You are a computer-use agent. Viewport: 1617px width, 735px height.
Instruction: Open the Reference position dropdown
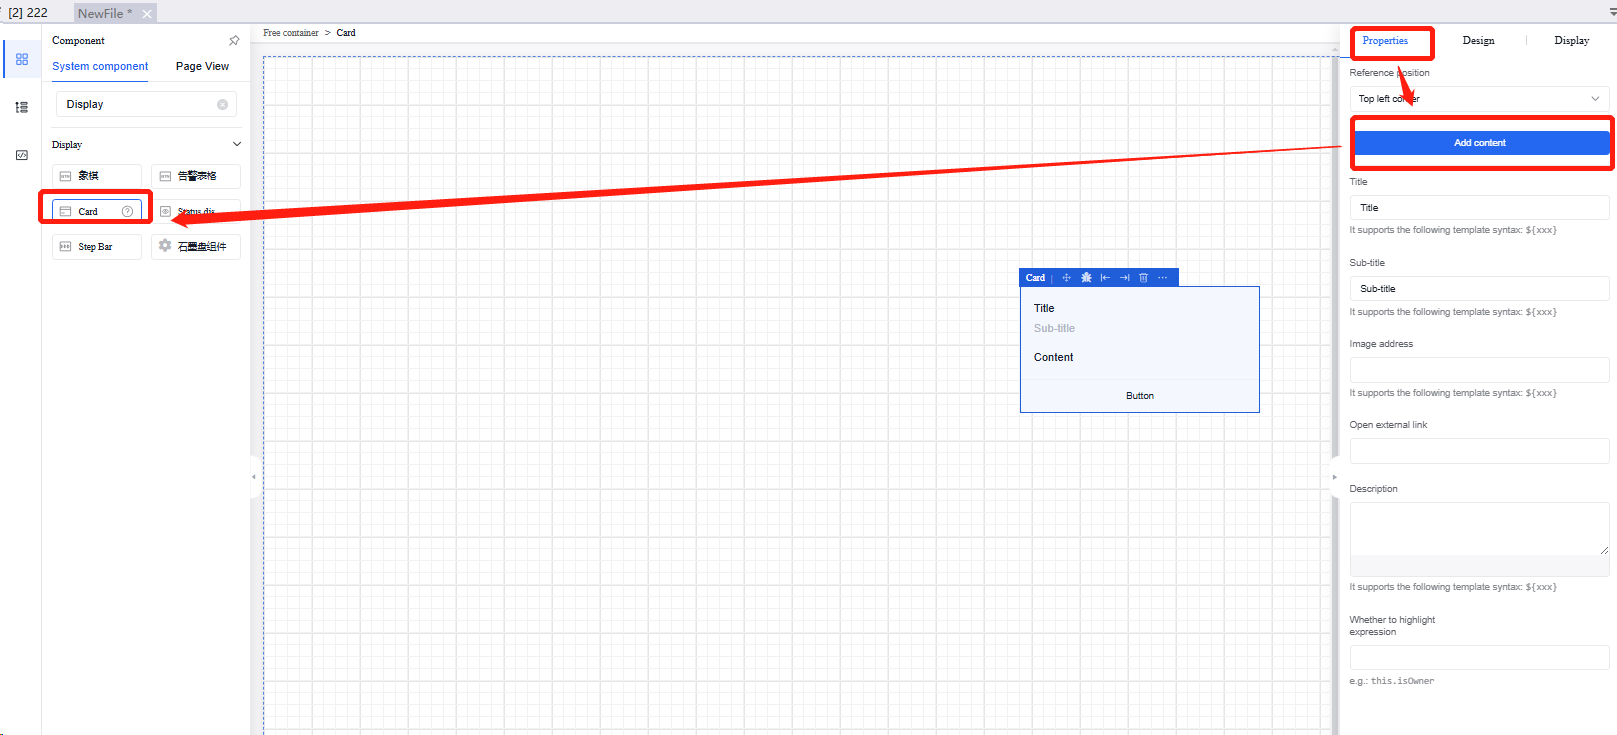[1480, 99]
